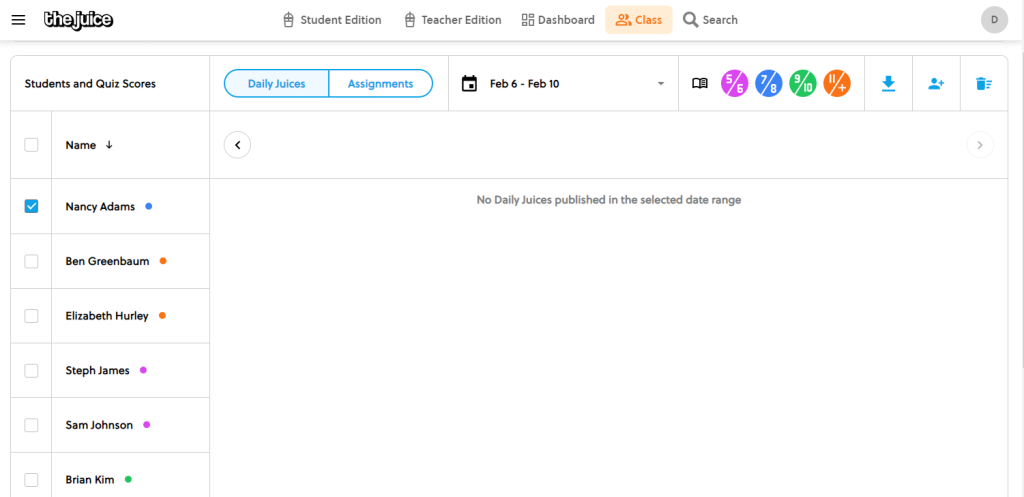
Task: Click the open book reading level icon
Action: [699, 84]
